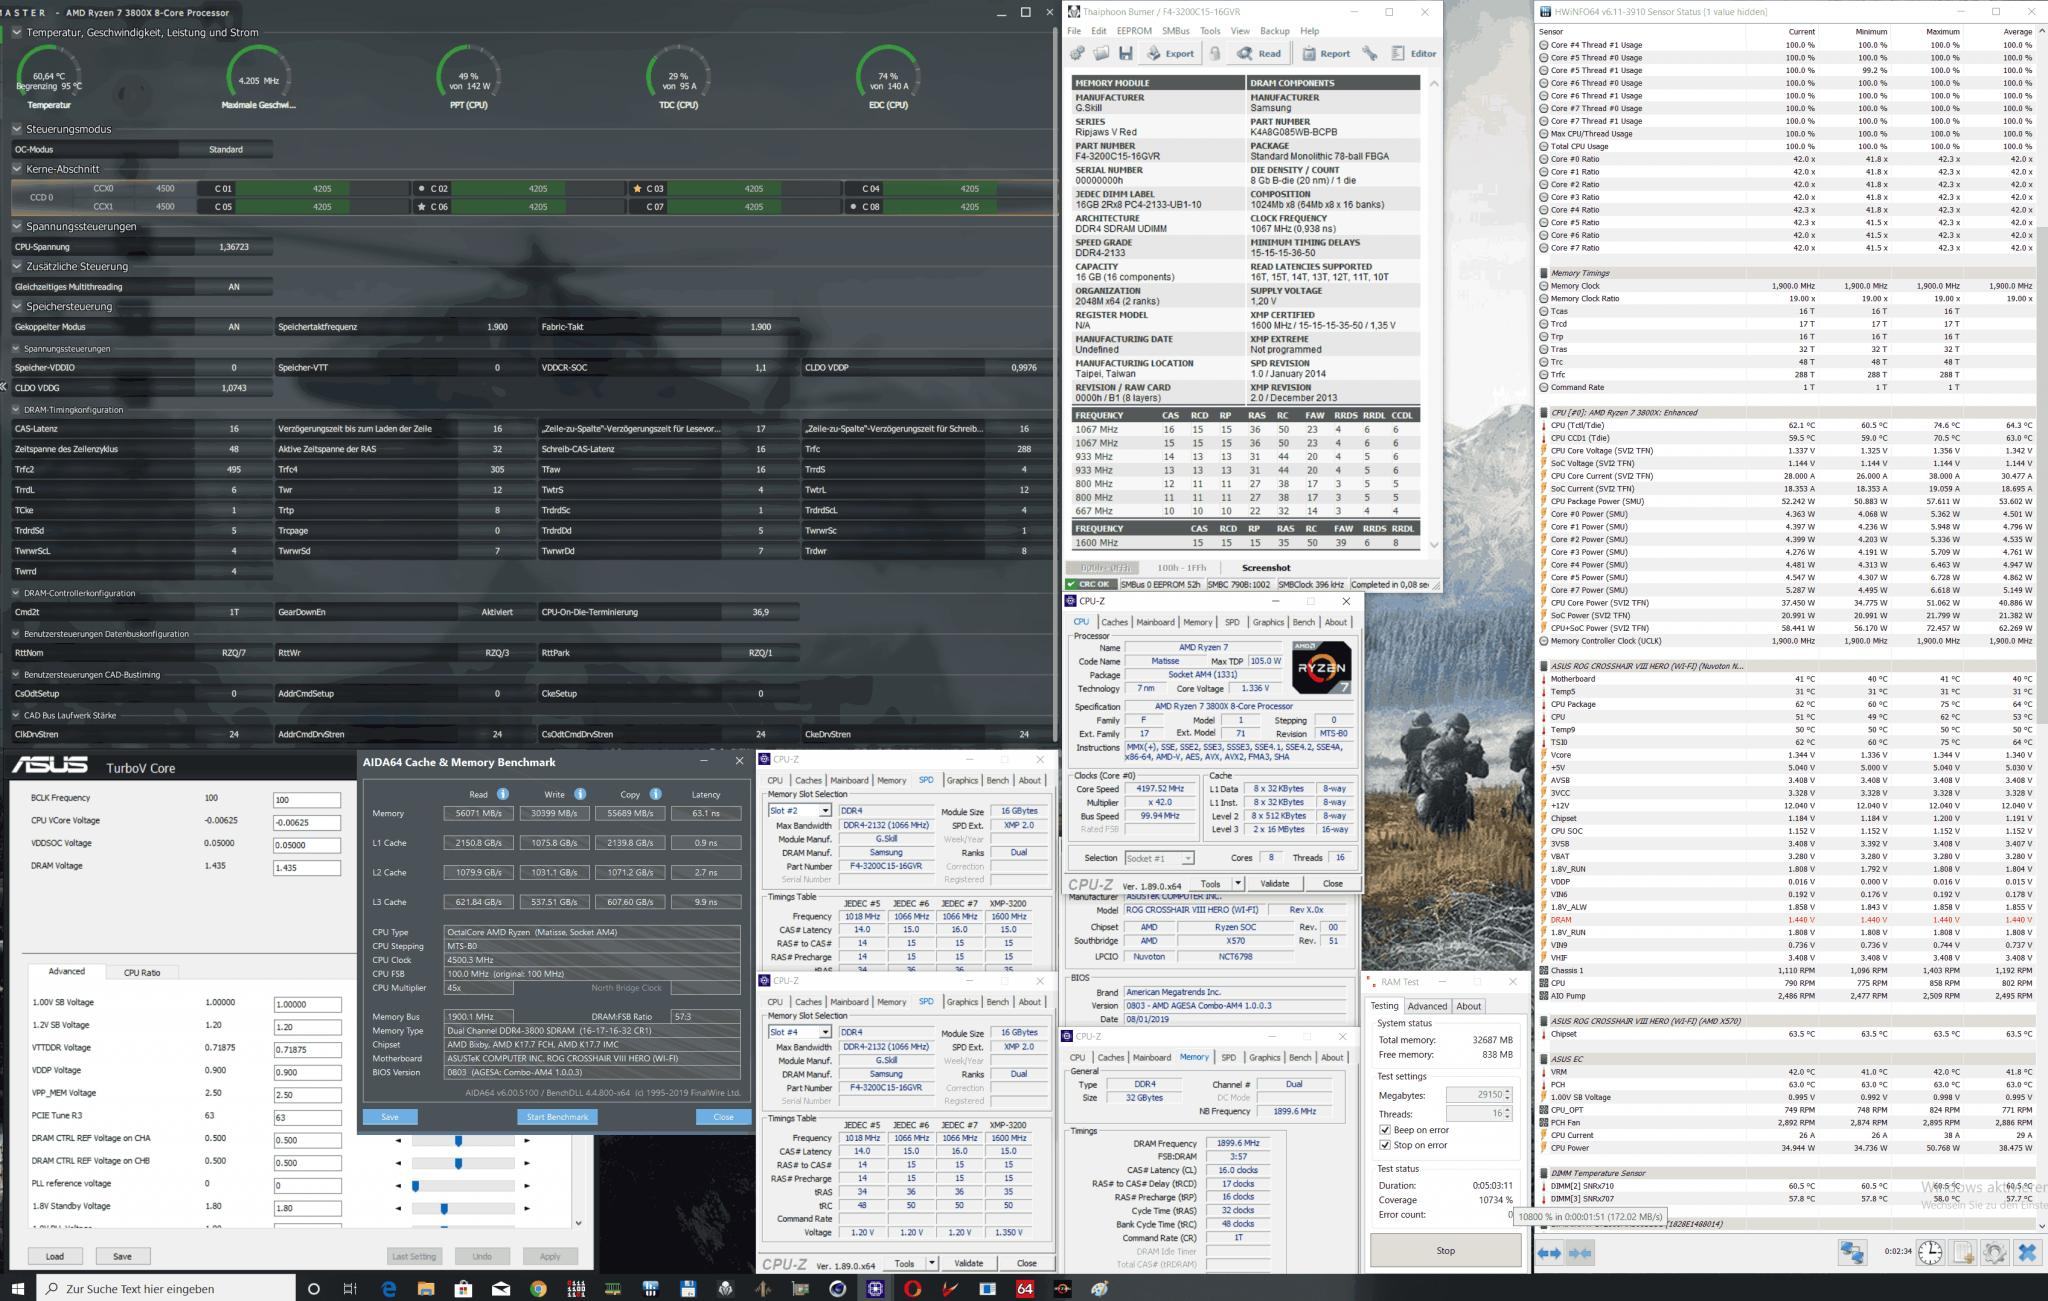
Task: Collapse the Spannungssteuerungen section in Ryzen Master
Action: [17, 227]
